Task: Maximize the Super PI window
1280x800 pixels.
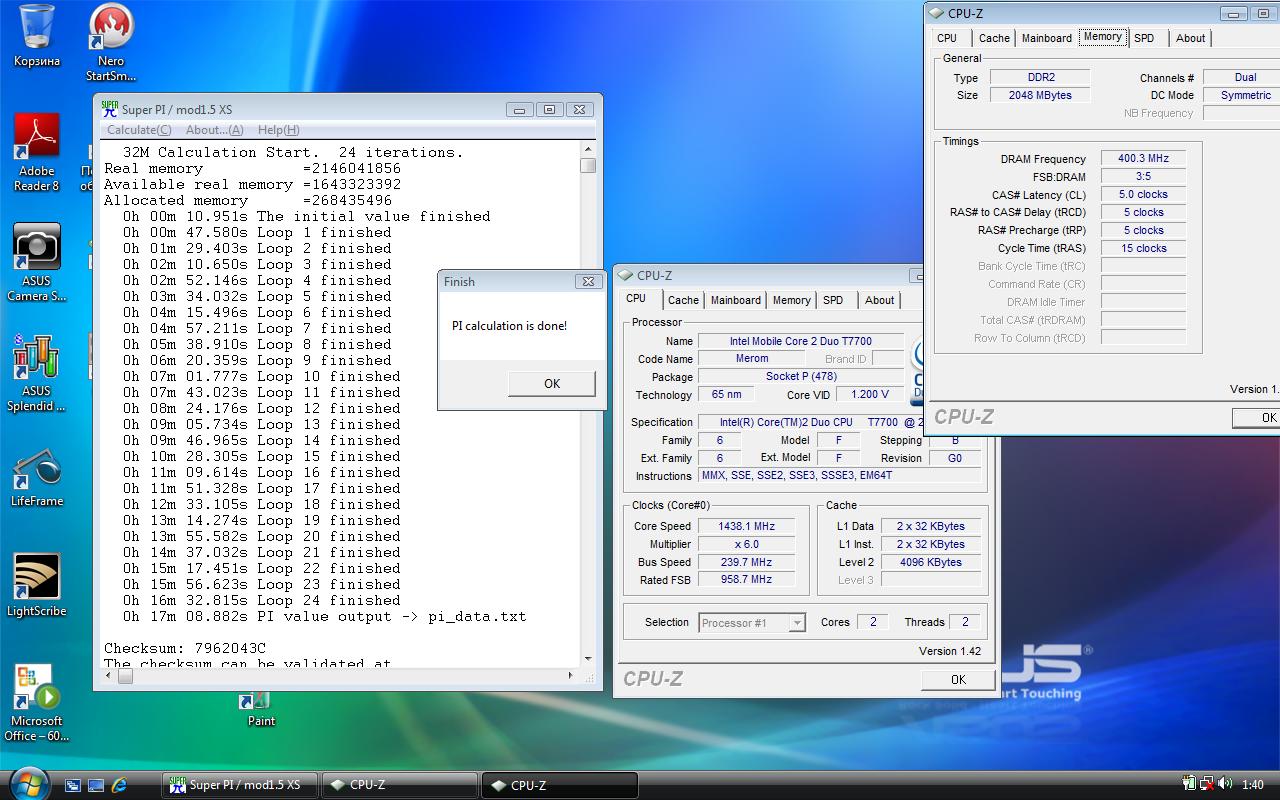Action: pyautogui.click(x=549, y=110)
